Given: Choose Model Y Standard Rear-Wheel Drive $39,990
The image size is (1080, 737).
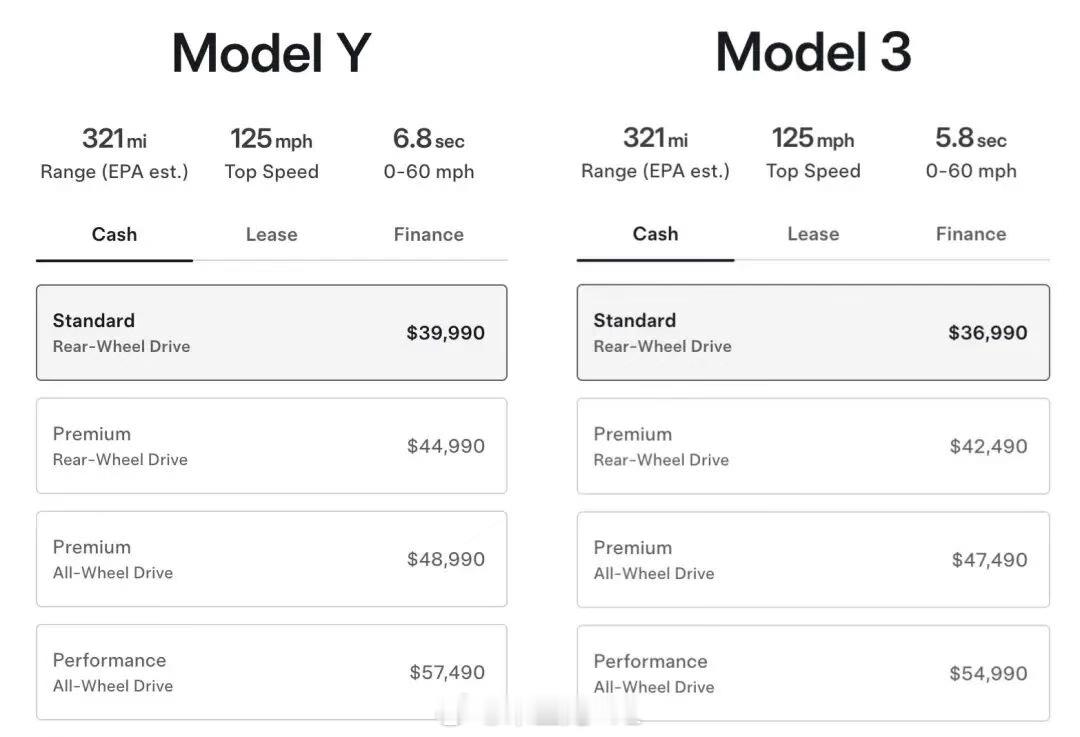Looking at the screenshot, I should tap(271, 333).
